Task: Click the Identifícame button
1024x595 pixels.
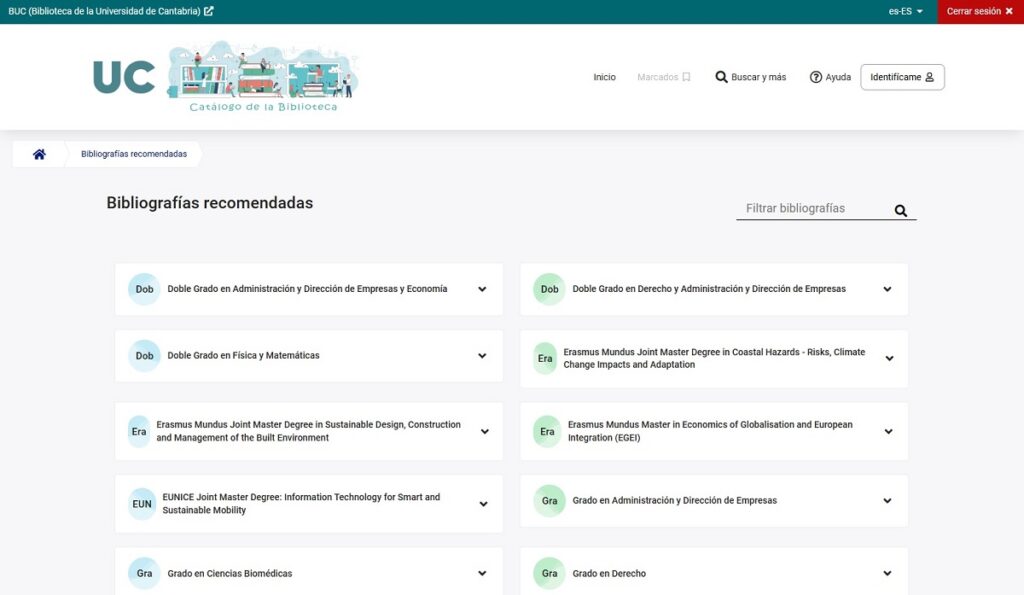Action: click(x=902, y=76)
